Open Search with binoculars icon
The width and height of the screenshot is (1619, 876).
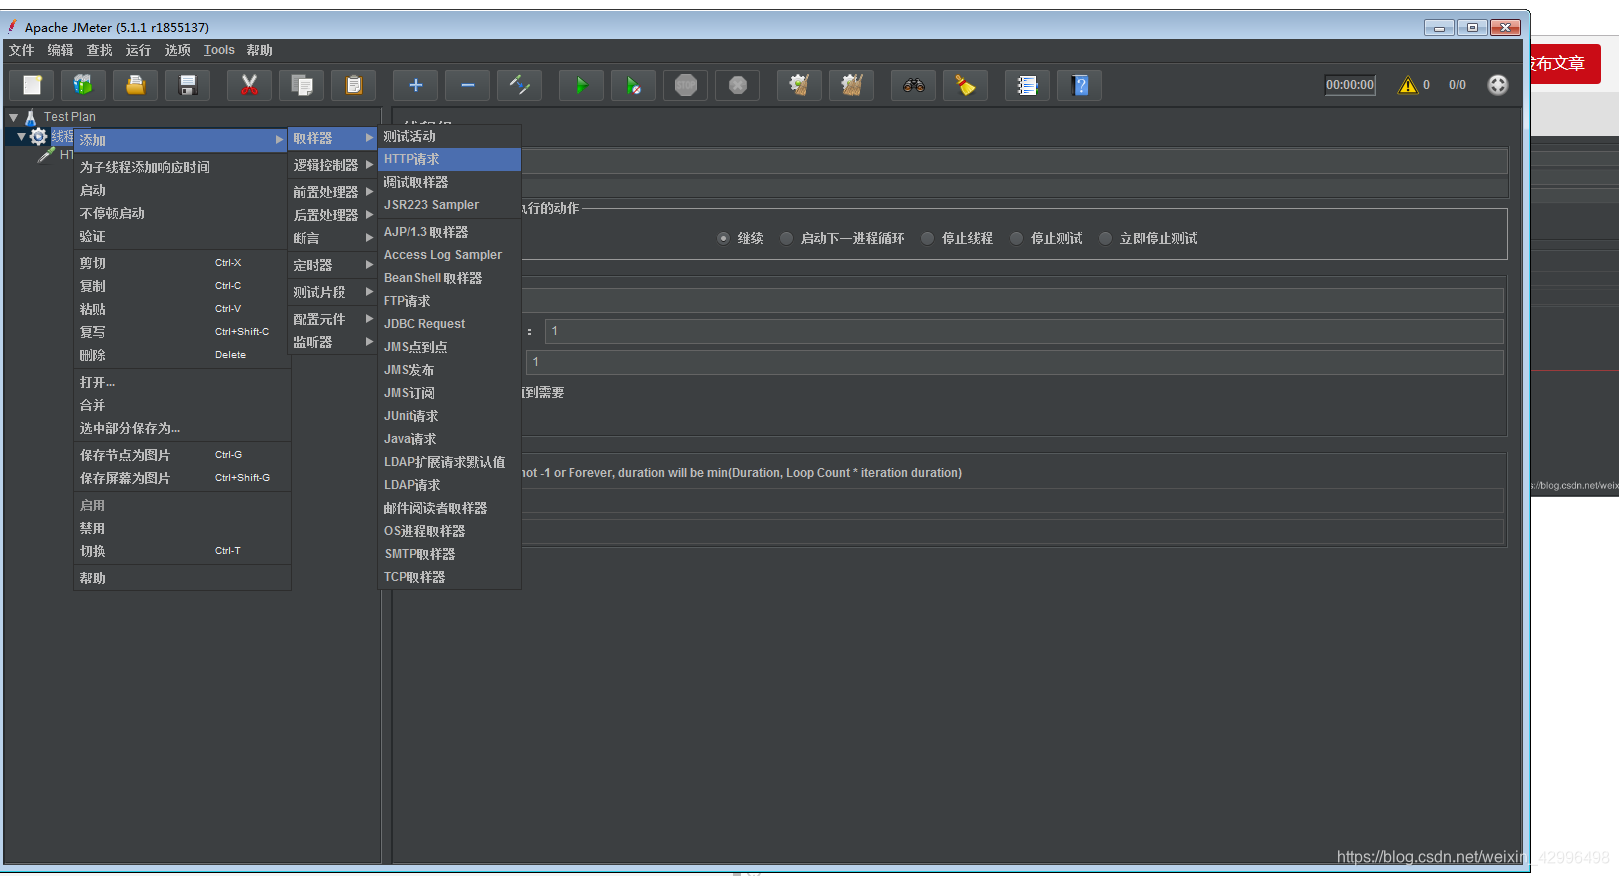pos(914,85)
